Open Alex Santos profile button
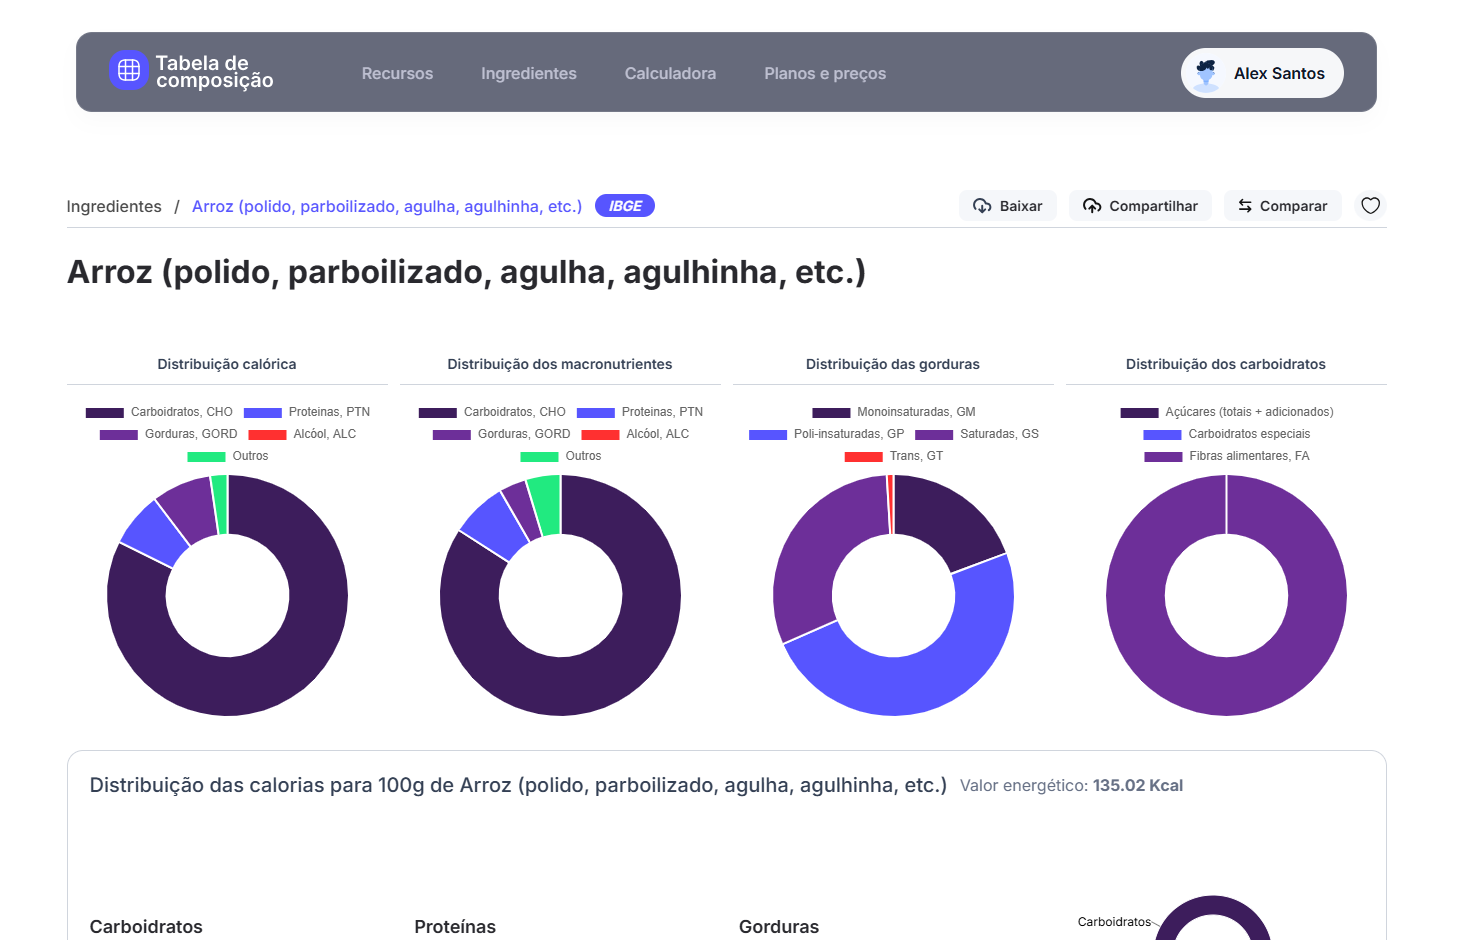This screenshot has height=940, width=1463. click(1262, 73)
